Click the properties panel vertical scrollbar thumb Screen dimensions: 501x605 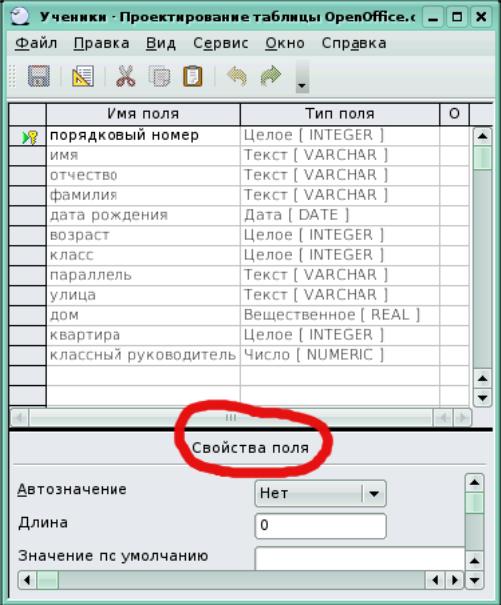(x=474, y=502)
